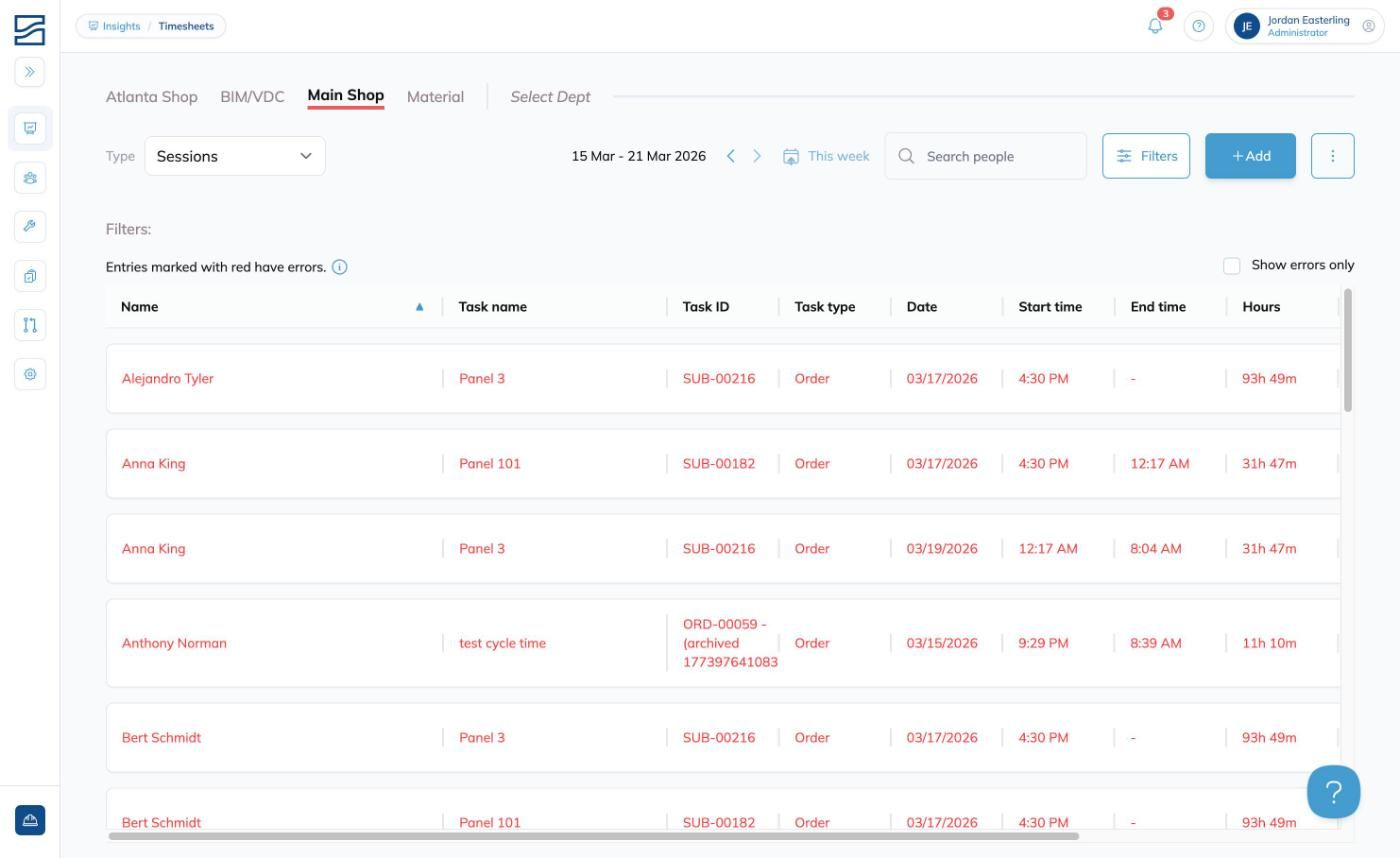Expand the sidebar with the double-chevron button

[30, 72]
